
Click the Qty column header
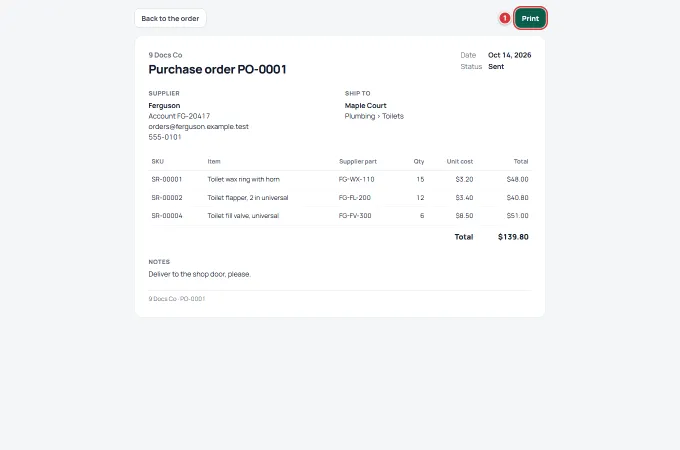pyautogui.click(x=418, y=161)
